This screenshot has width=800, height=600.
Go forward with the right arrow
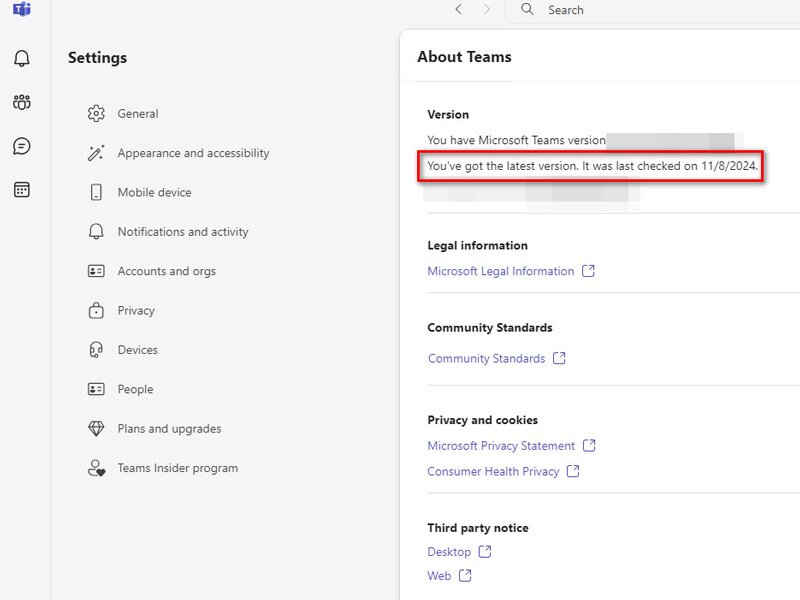tap(487, 9)
